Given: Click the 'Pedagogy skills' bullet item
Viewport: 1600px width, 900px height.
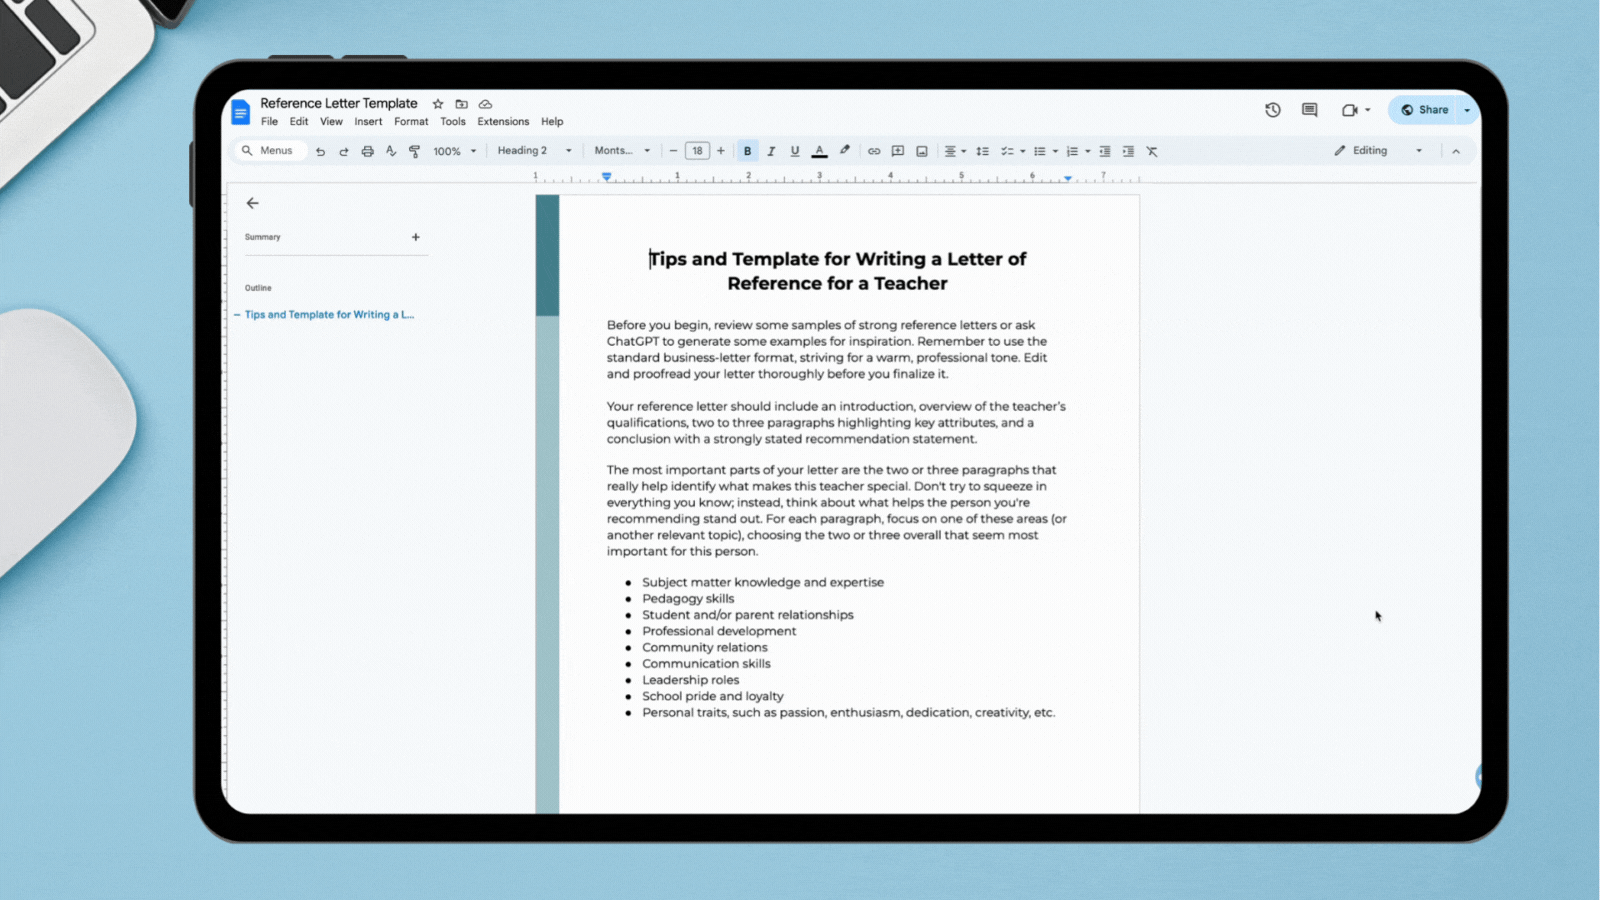Looking at the screenshot, I should (688, 598).
